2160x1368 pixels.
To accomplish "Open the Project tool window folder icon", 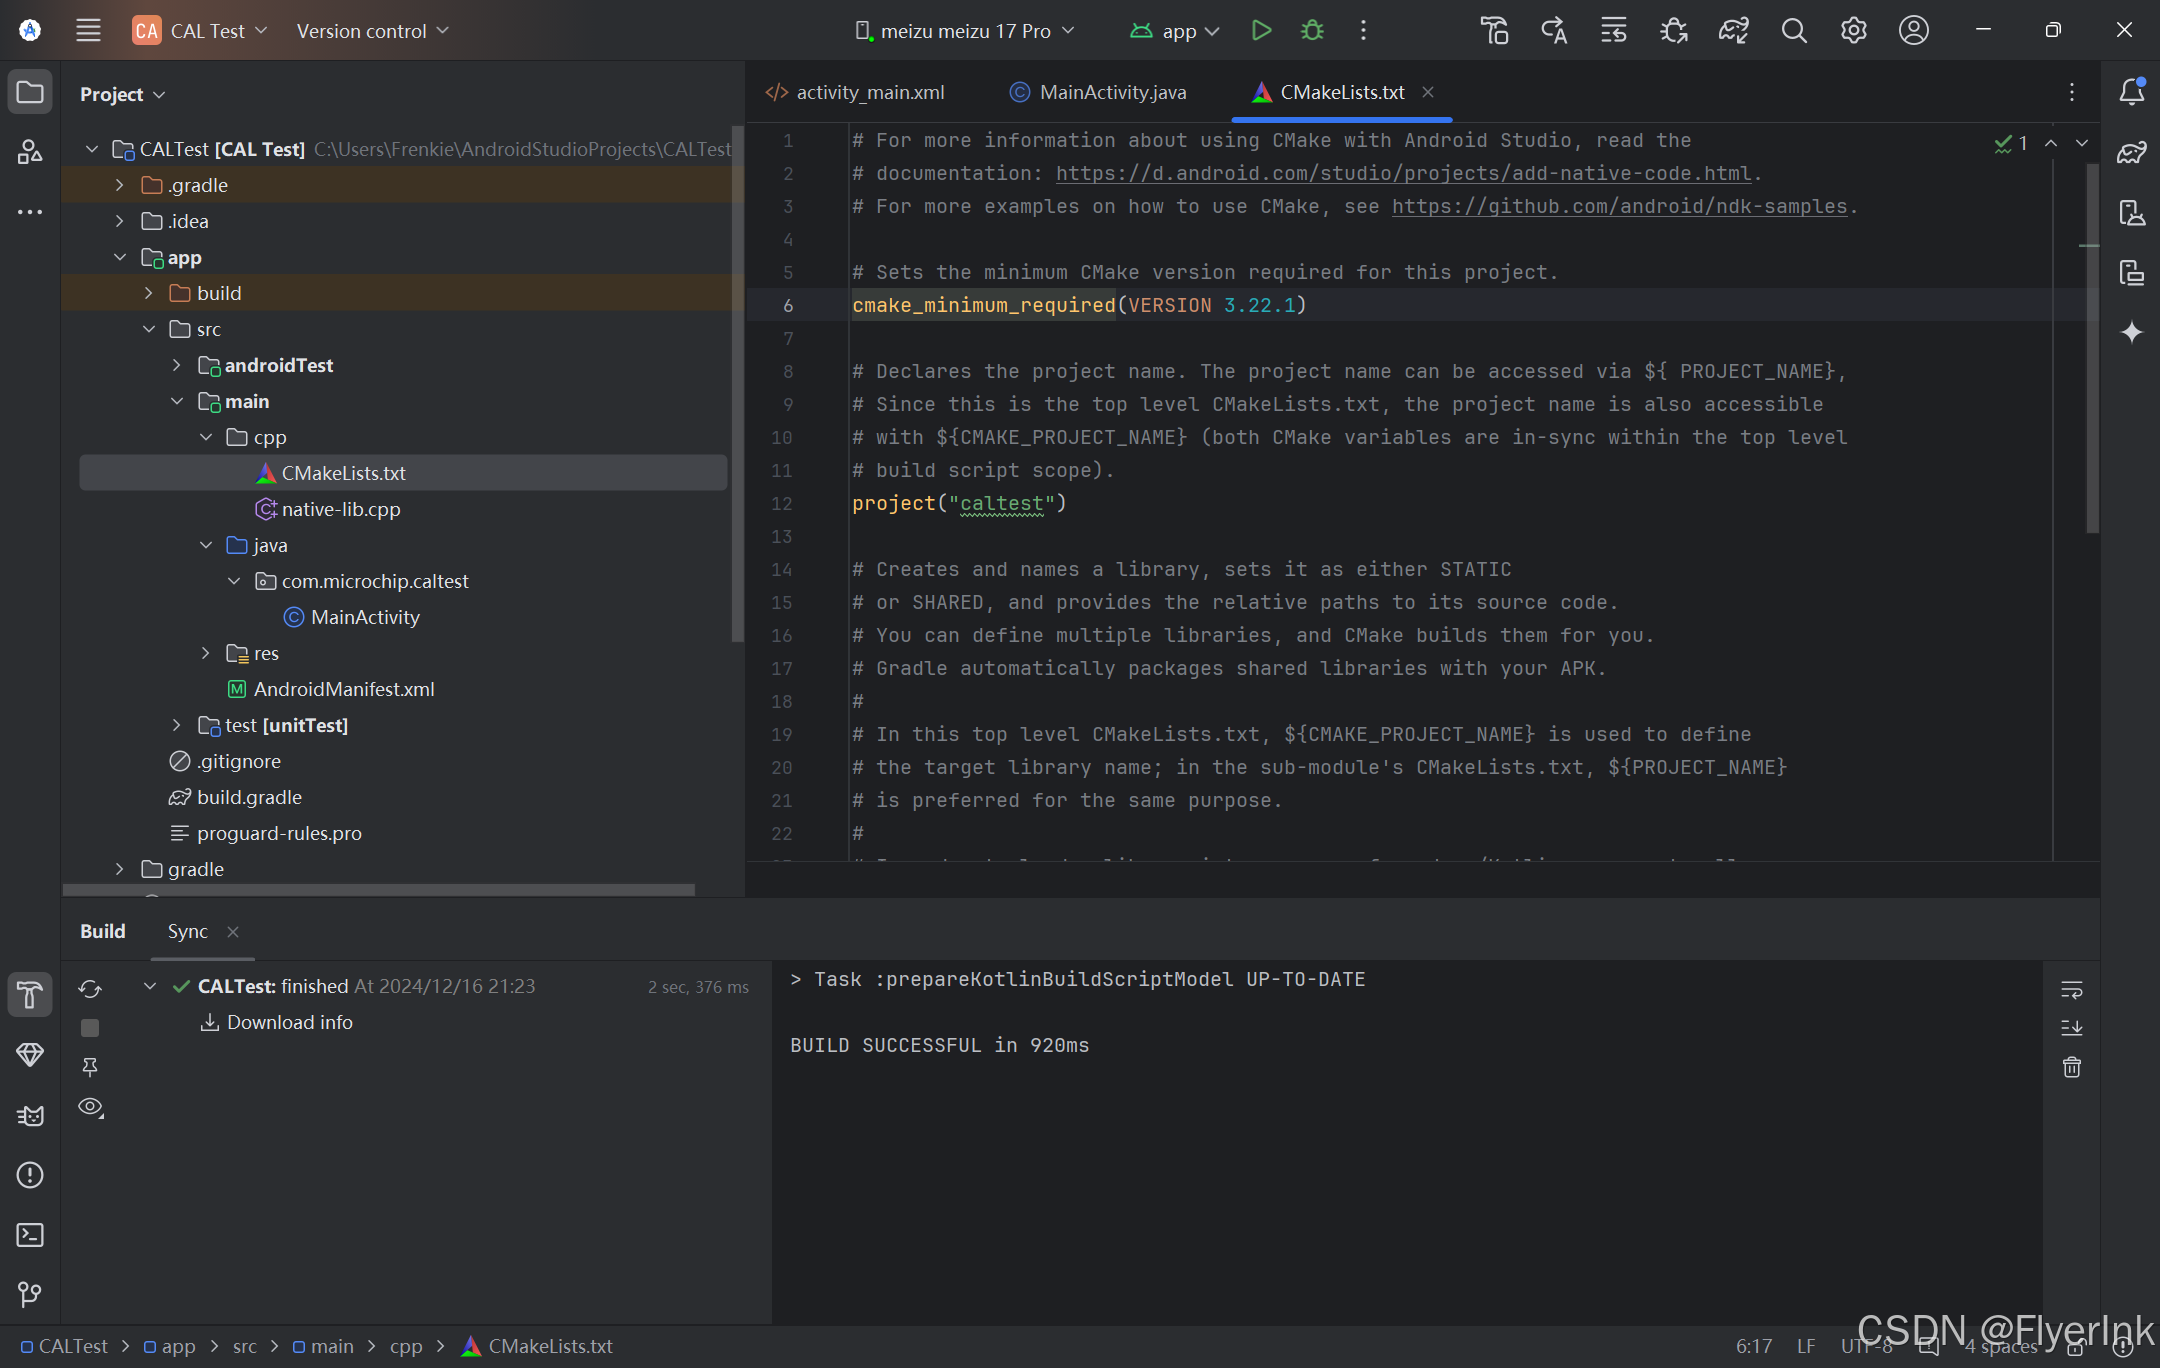I will pos(30,93).
